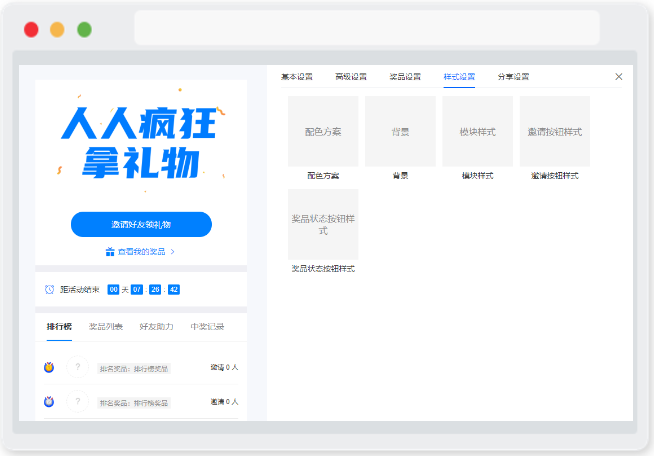Click the 邀请好友领礼物 blue button
Viewport: 654px width, 456px height.
click(x=141, y=224)
